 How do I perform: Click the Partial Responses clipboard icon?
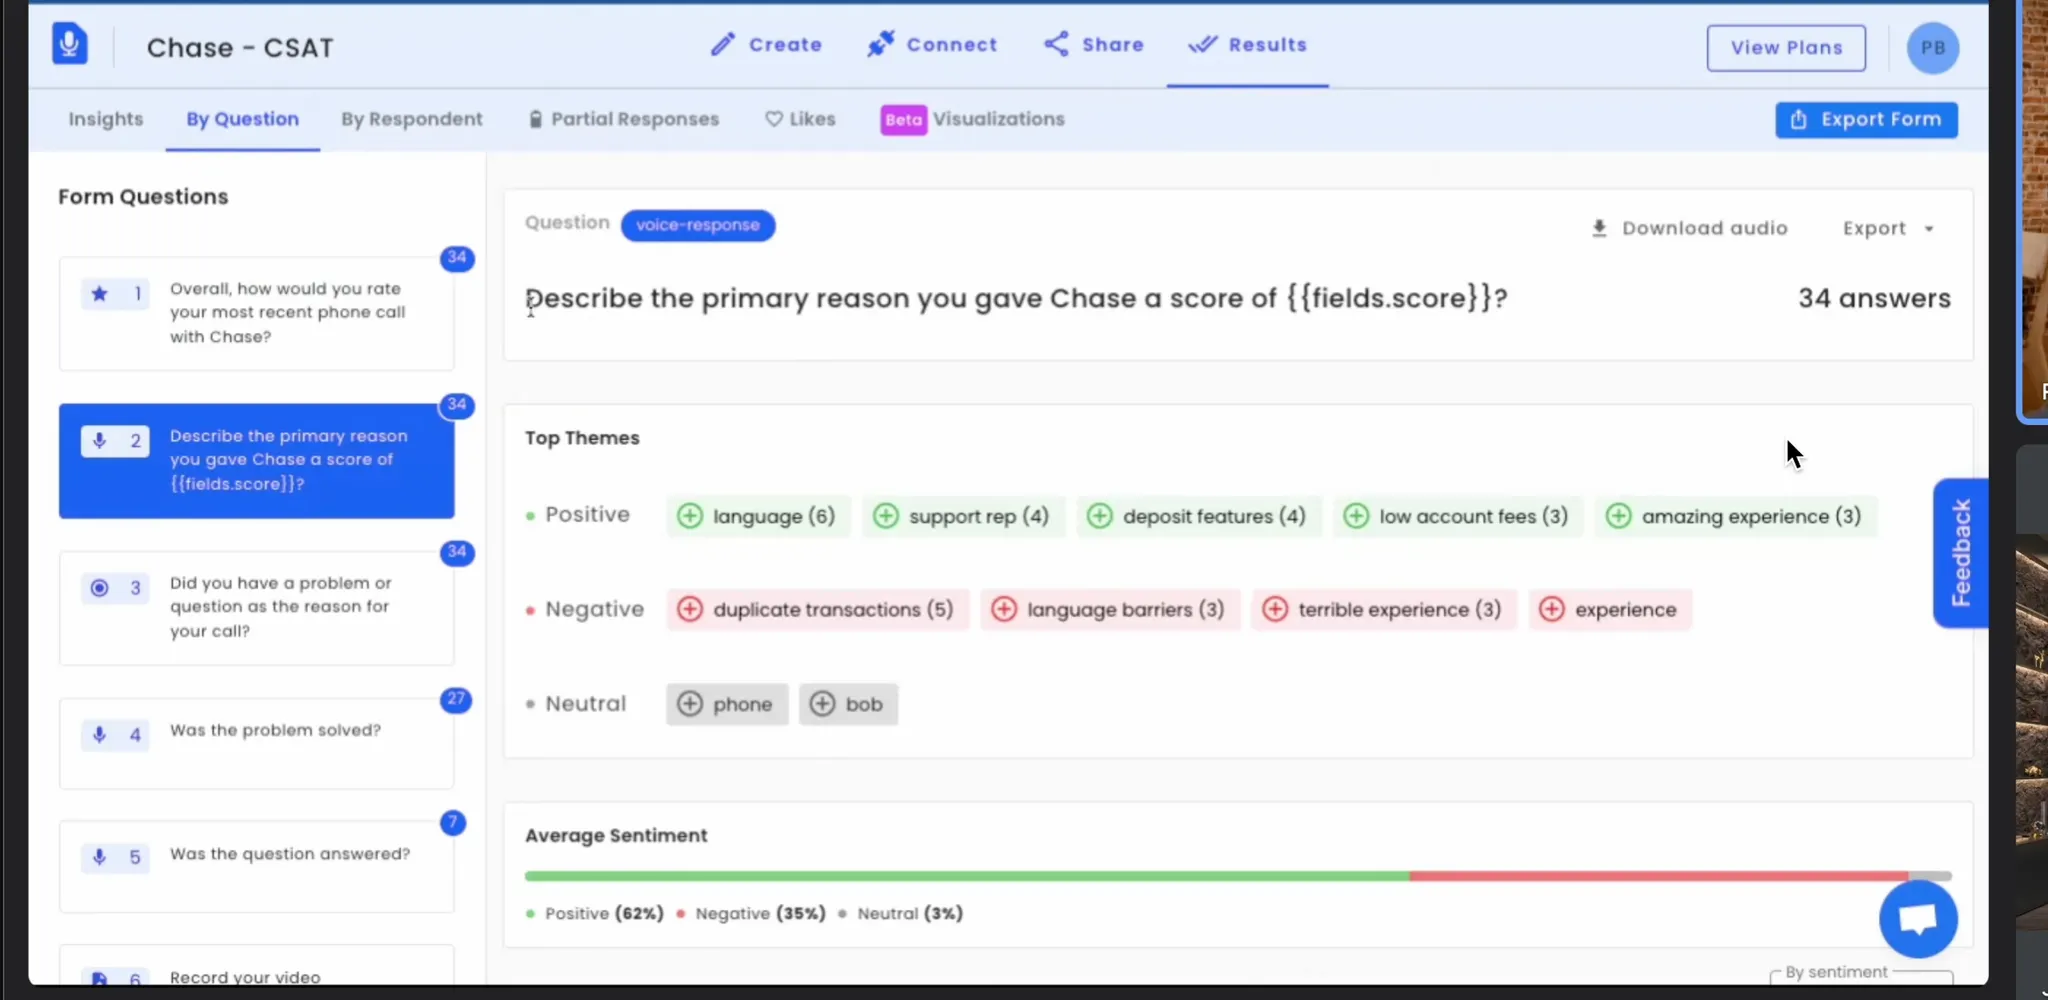535,119
